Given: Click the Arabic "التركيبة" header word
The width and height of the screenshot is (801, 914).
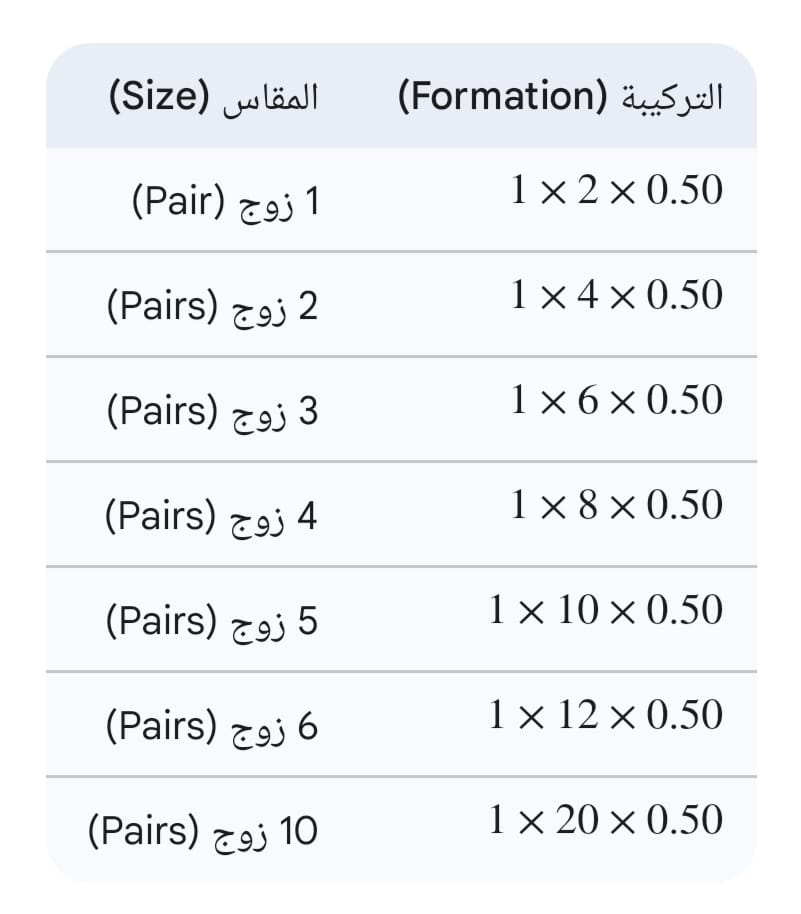Looking at the screenshot, I should click(672, 98).
